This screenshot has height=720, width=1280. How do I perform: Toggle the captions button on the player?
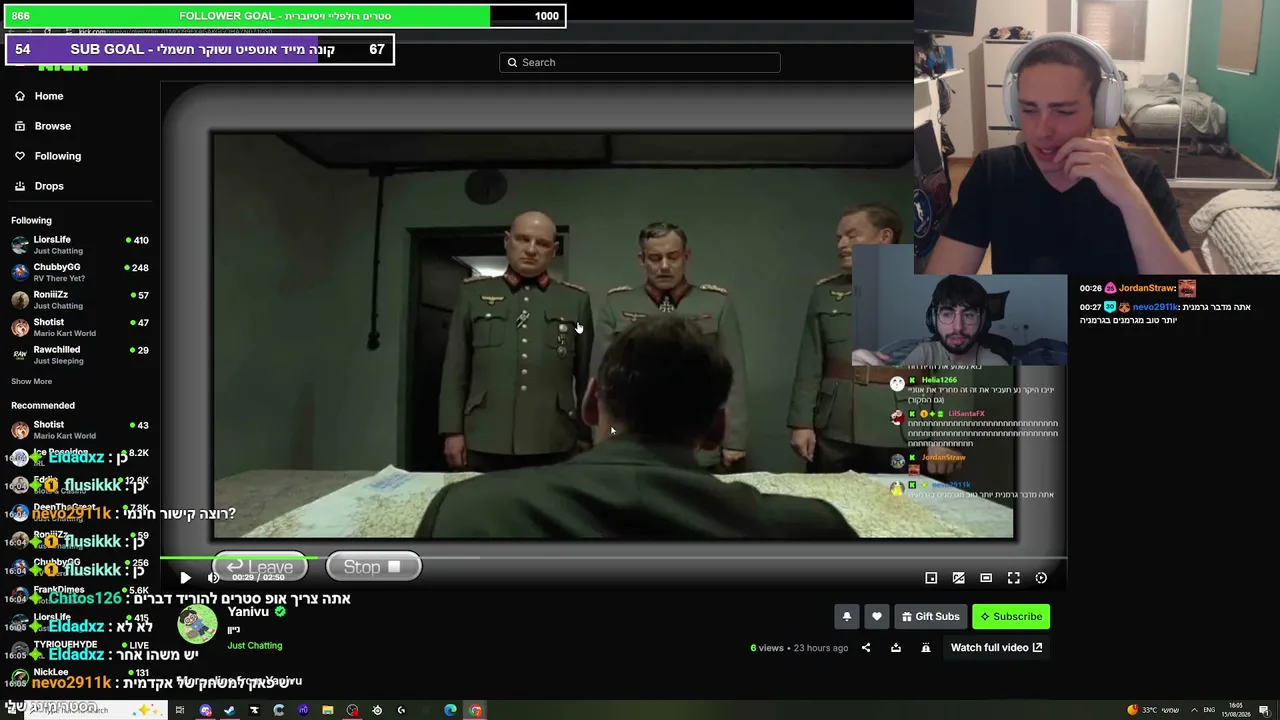click(x=958, y=578)
